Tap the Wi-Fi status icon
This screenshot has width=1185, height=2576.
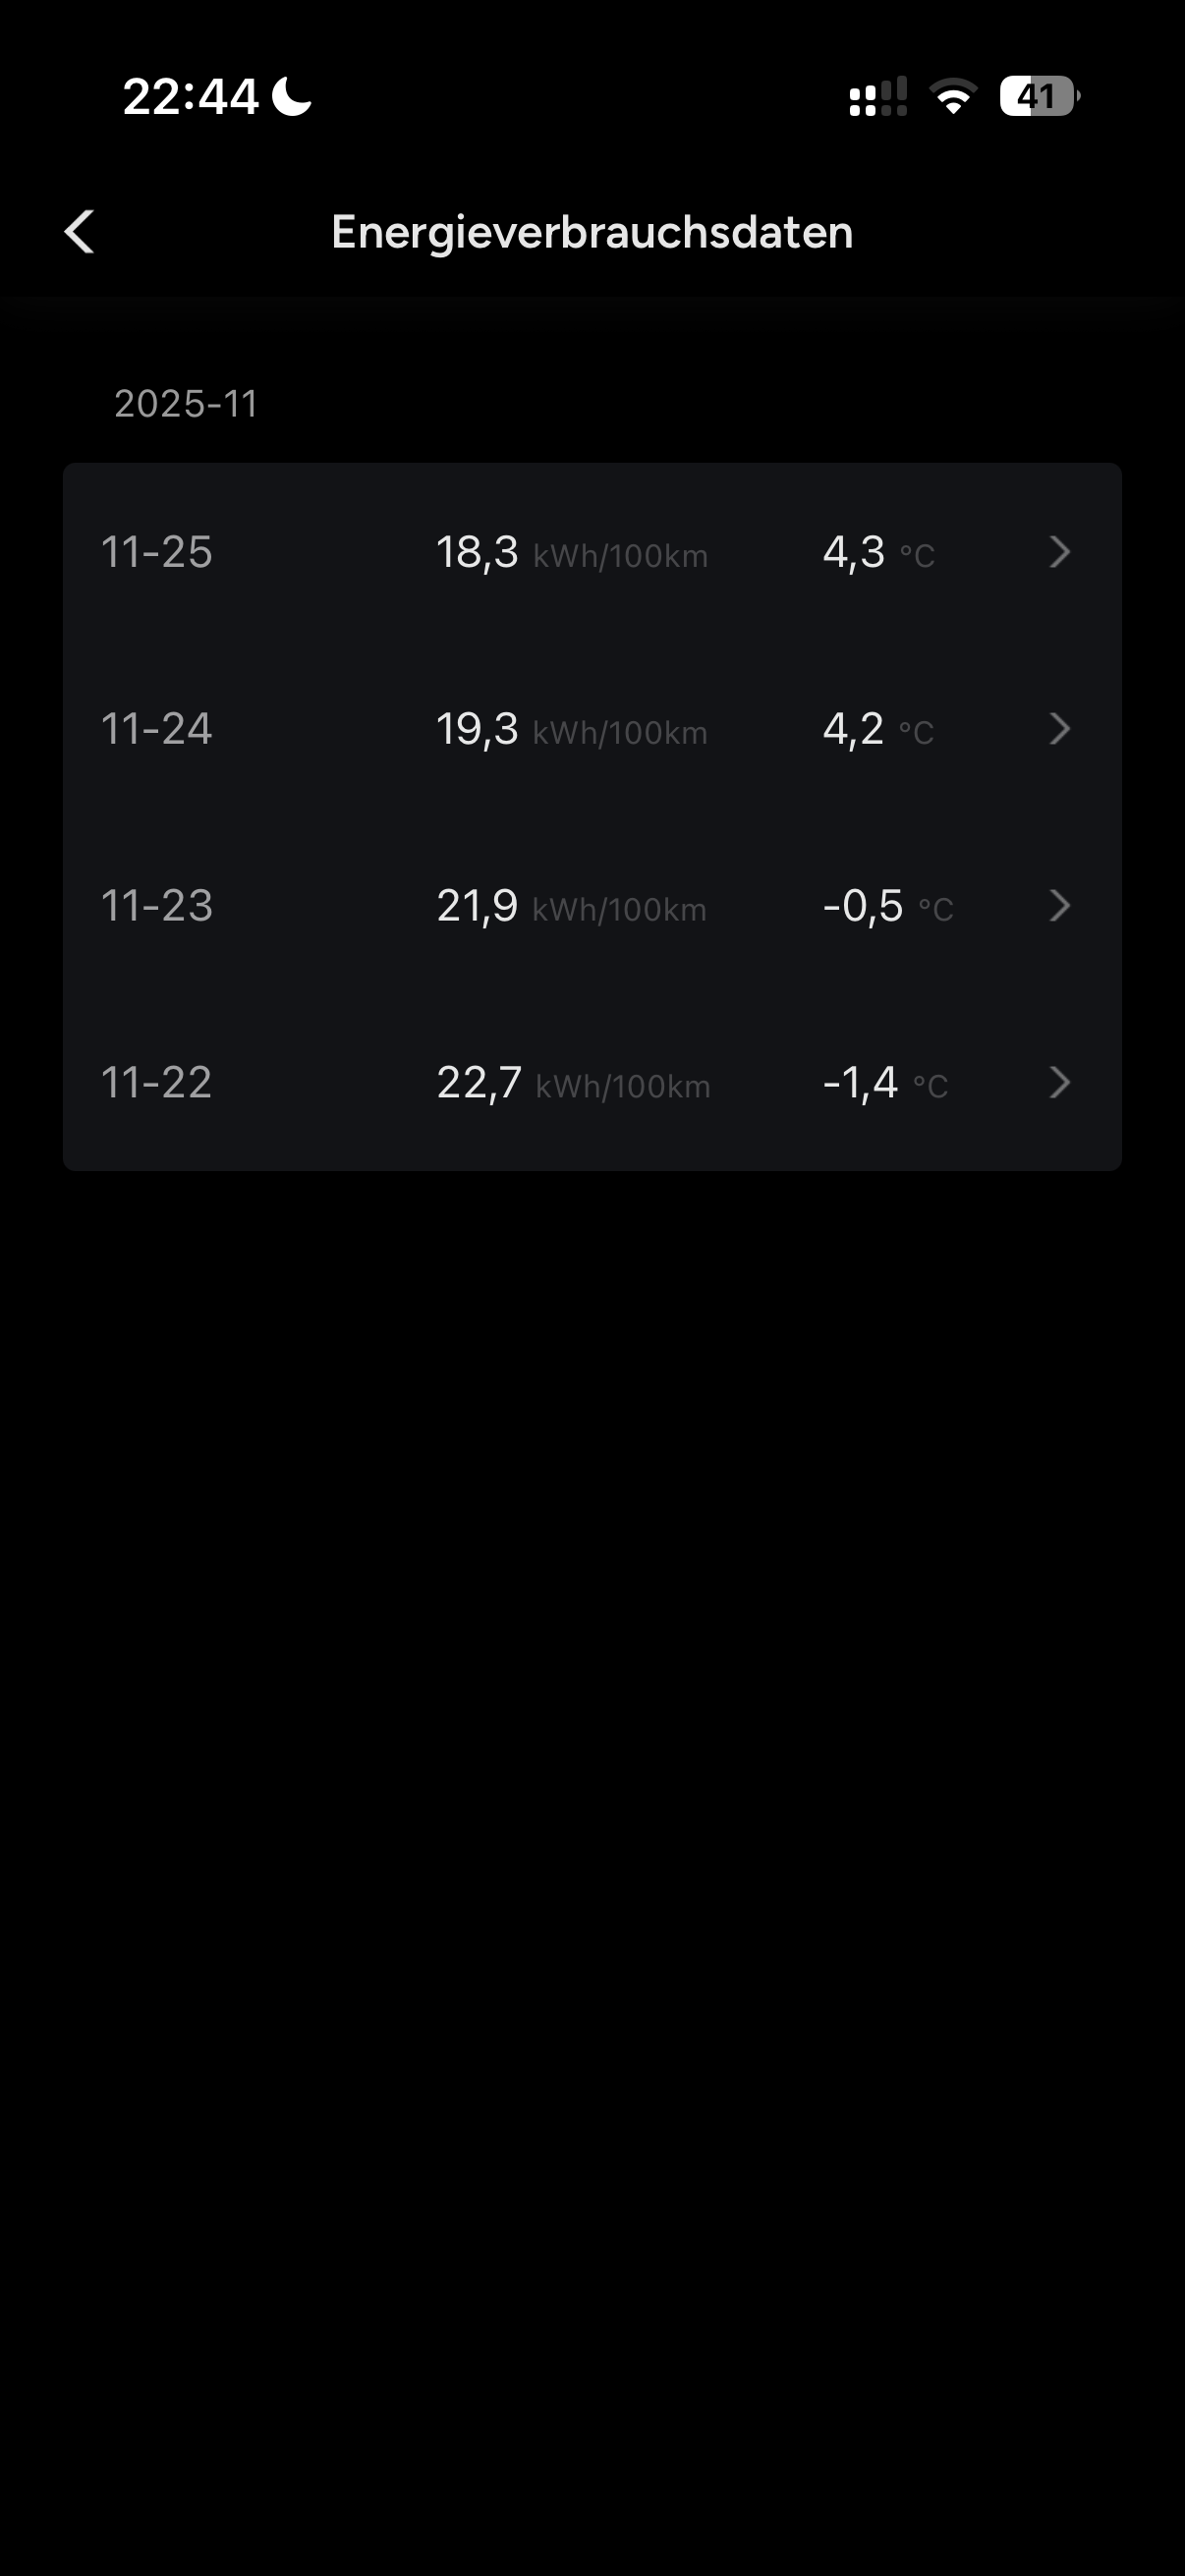click(953, 97)
